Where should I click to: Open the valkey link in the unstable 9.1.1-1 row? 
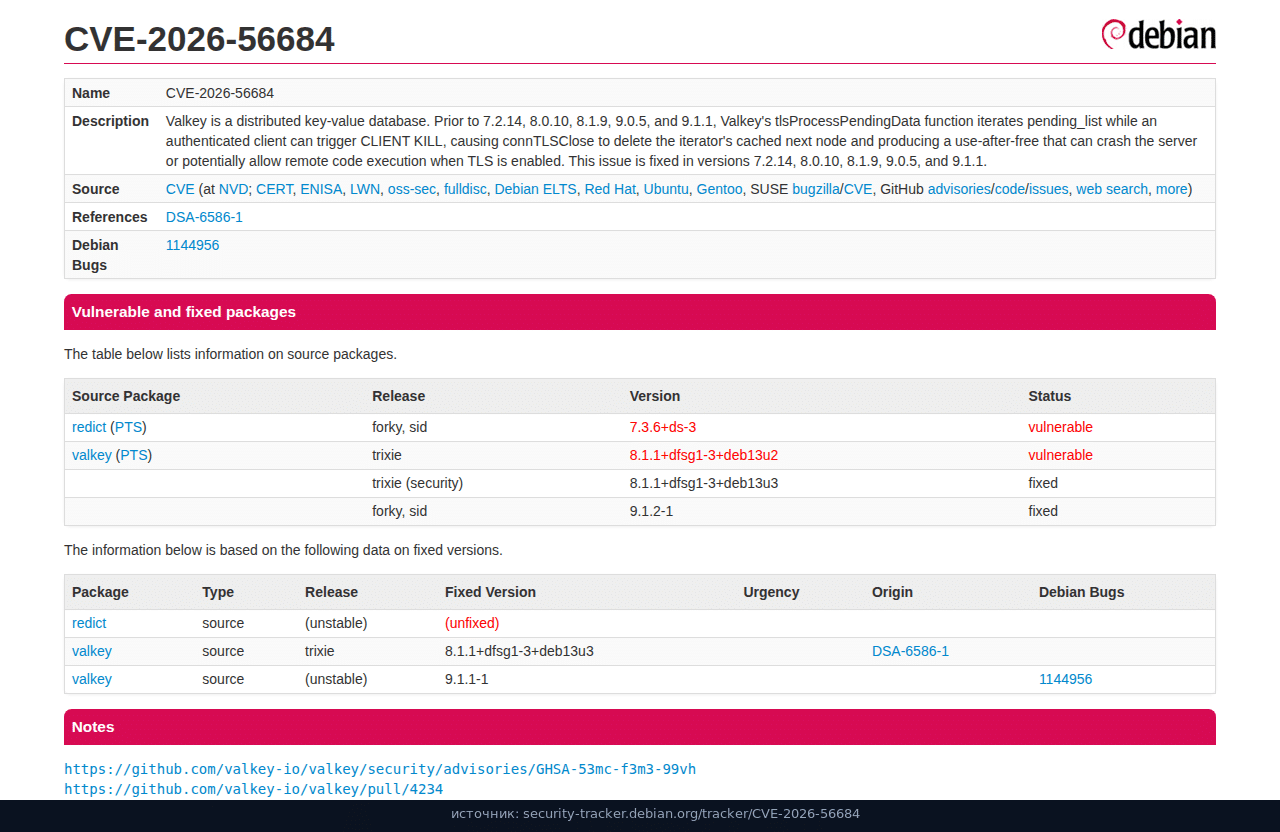click(92, 679)
